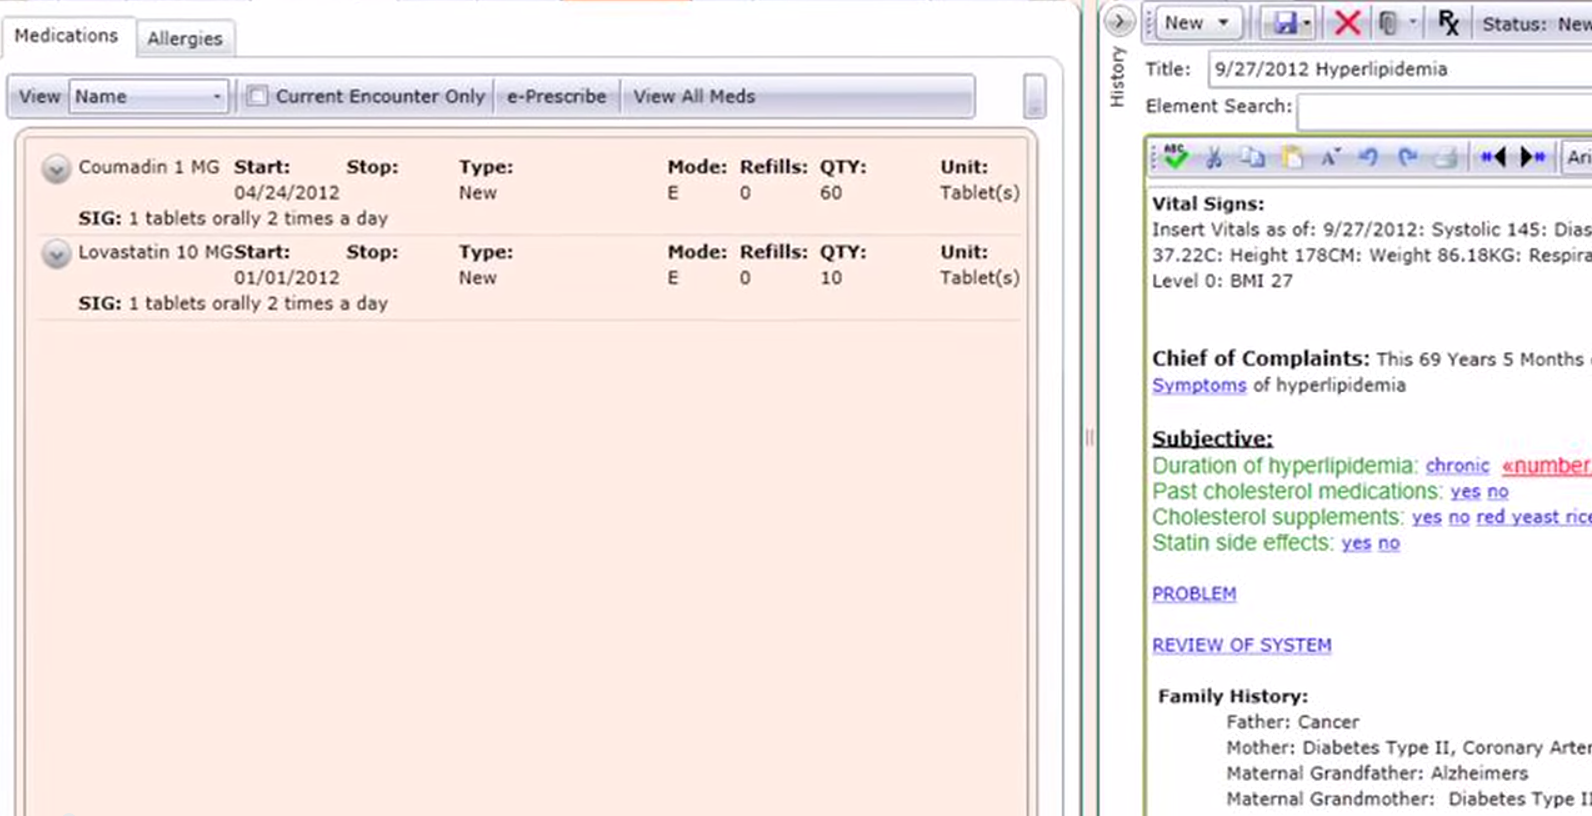Click the red X delete icon
Screen dimensions: 1592x816
1347,23
